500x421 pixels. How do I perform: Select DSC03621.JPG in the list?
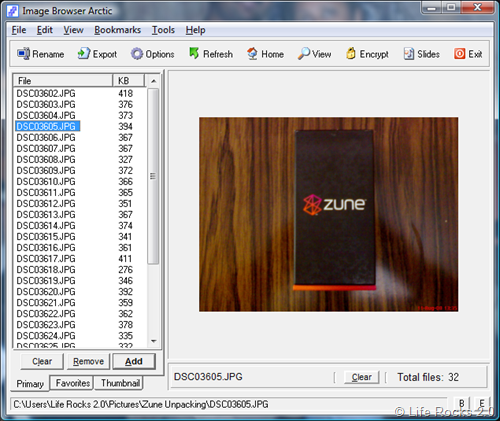(46, 302)
